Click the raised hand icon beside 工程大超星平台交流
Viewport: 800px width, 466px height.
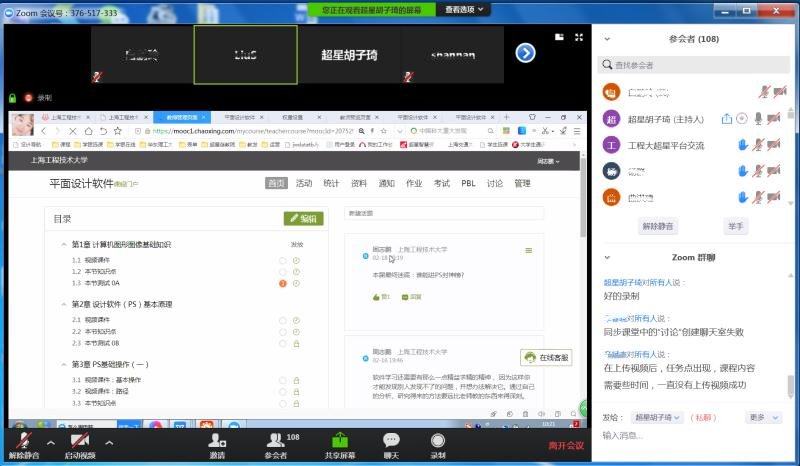point(743,145)
